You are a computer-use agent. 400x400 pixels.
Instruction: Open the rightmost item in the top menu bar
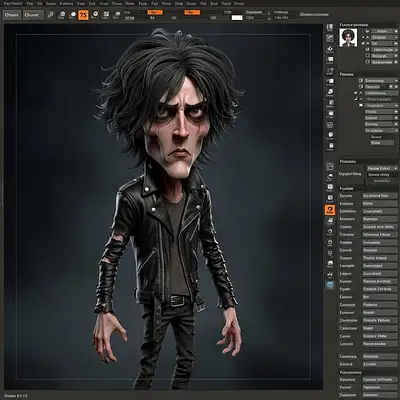(x=239, y=3)
